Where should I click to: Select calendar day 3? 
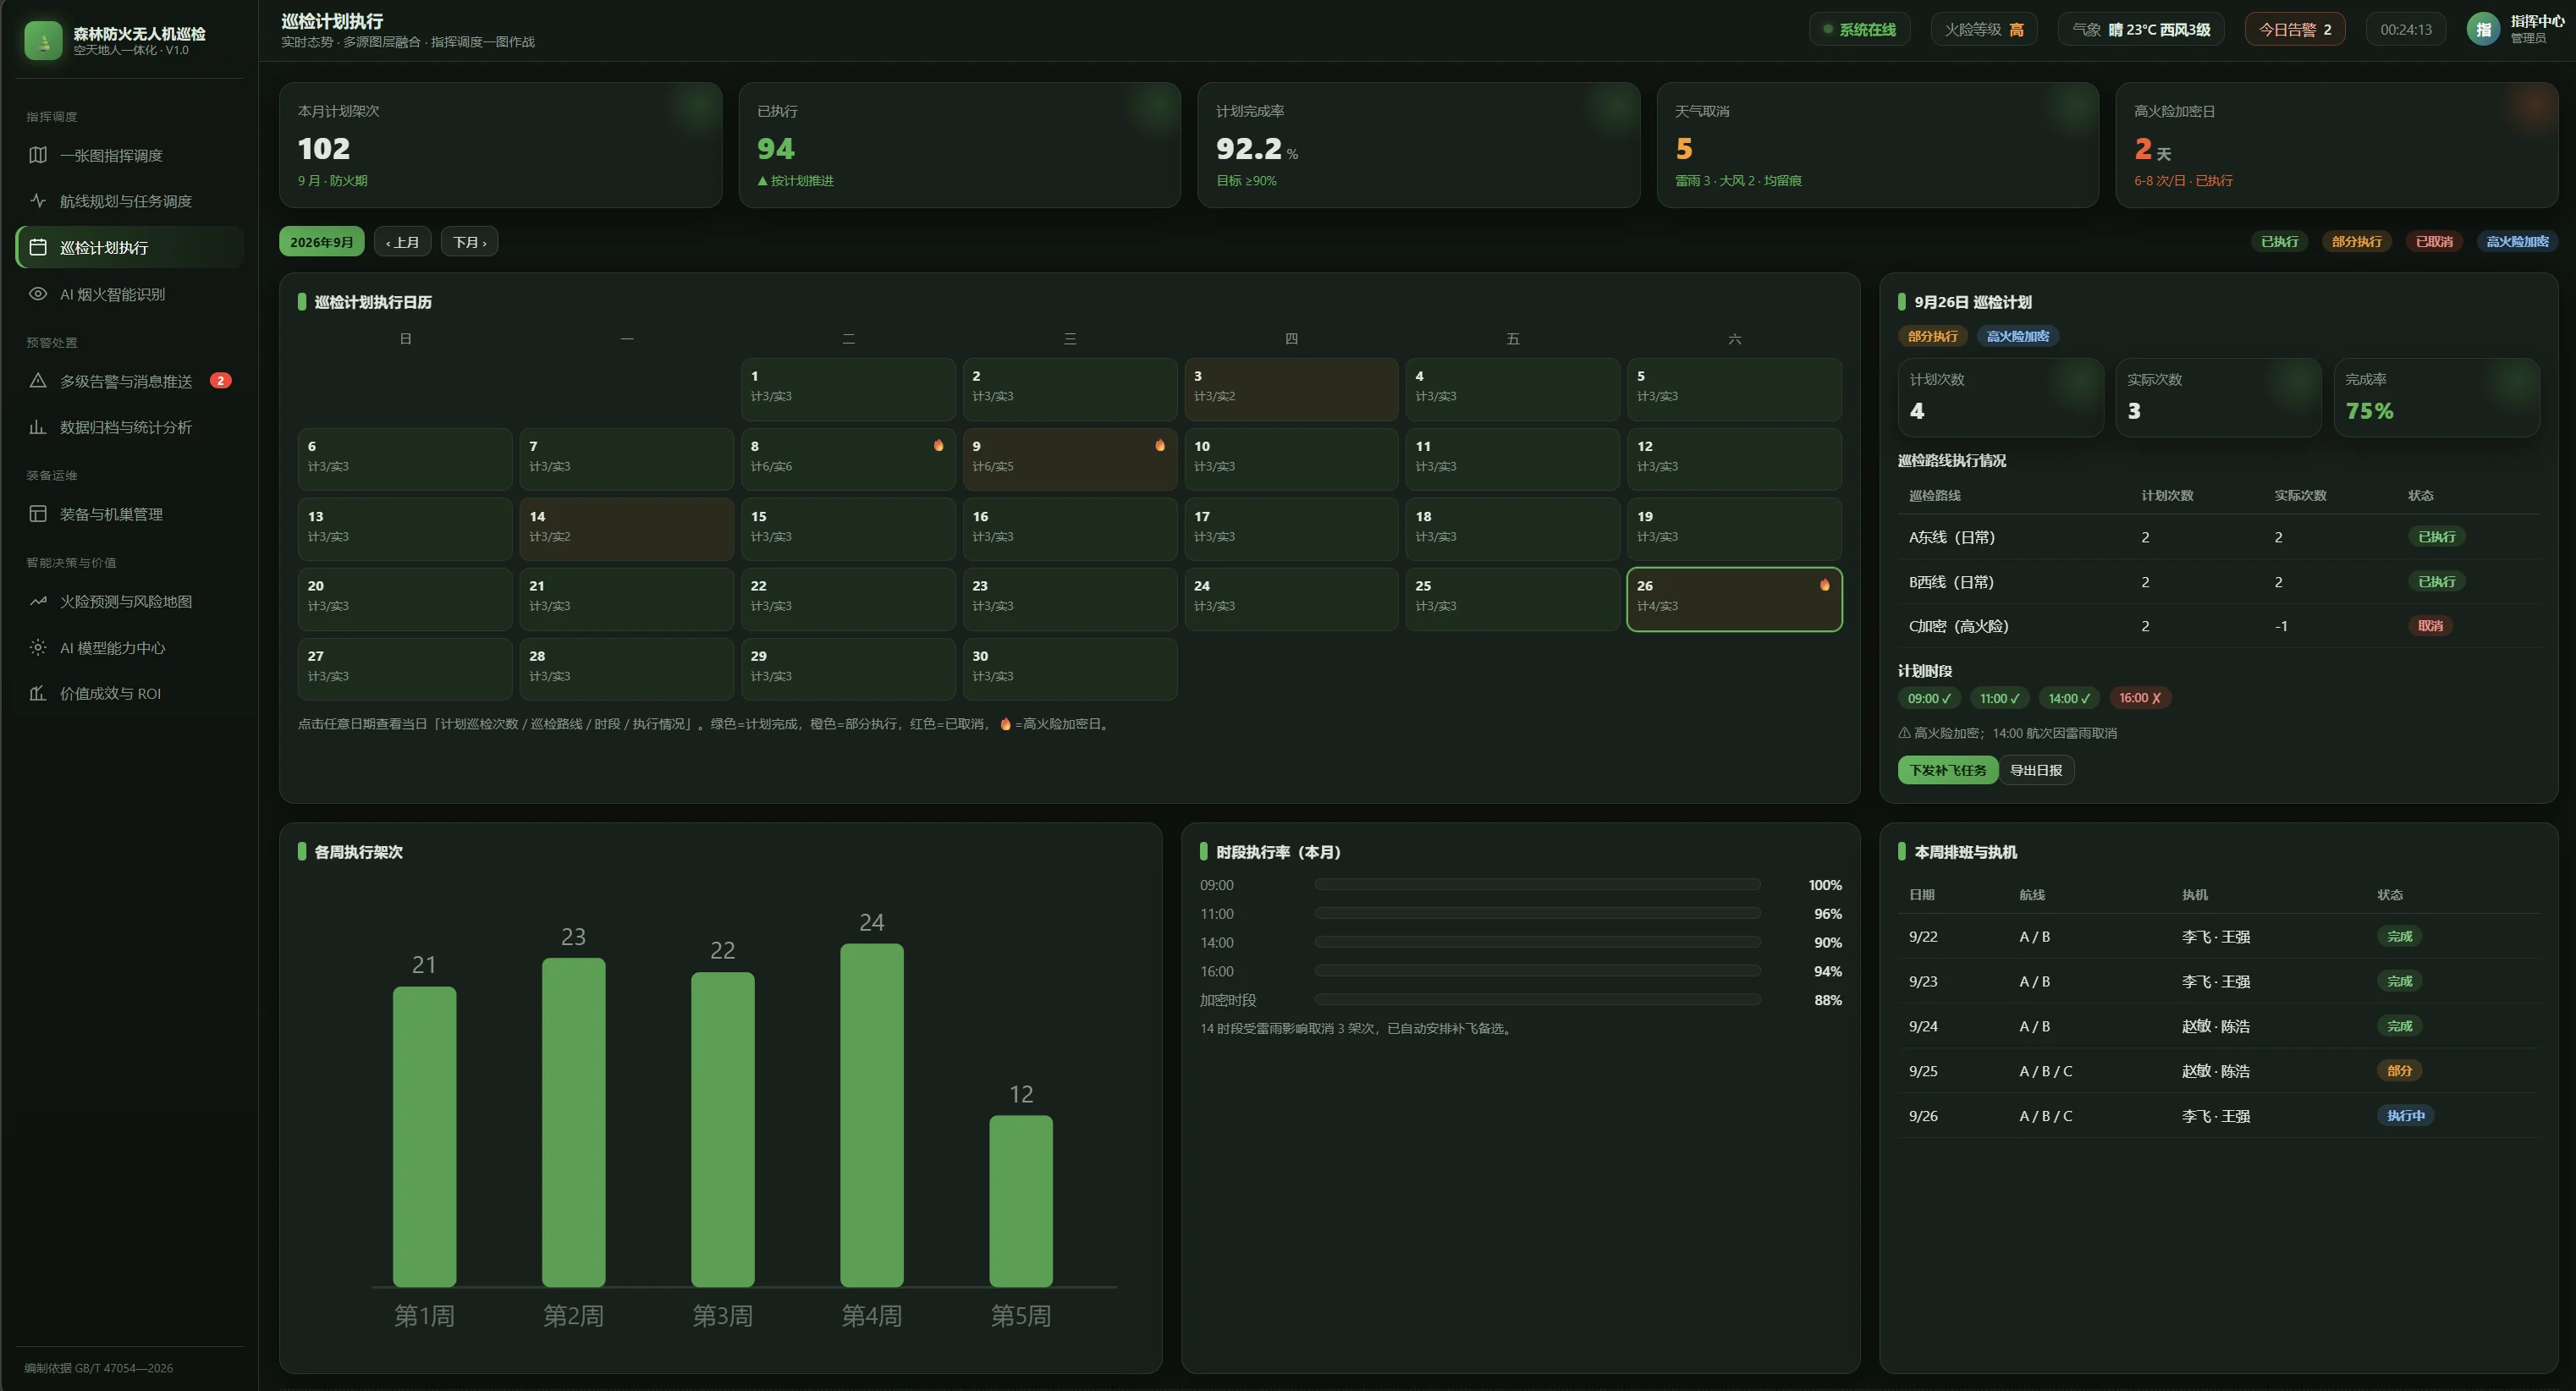[x=1291, y=389]
